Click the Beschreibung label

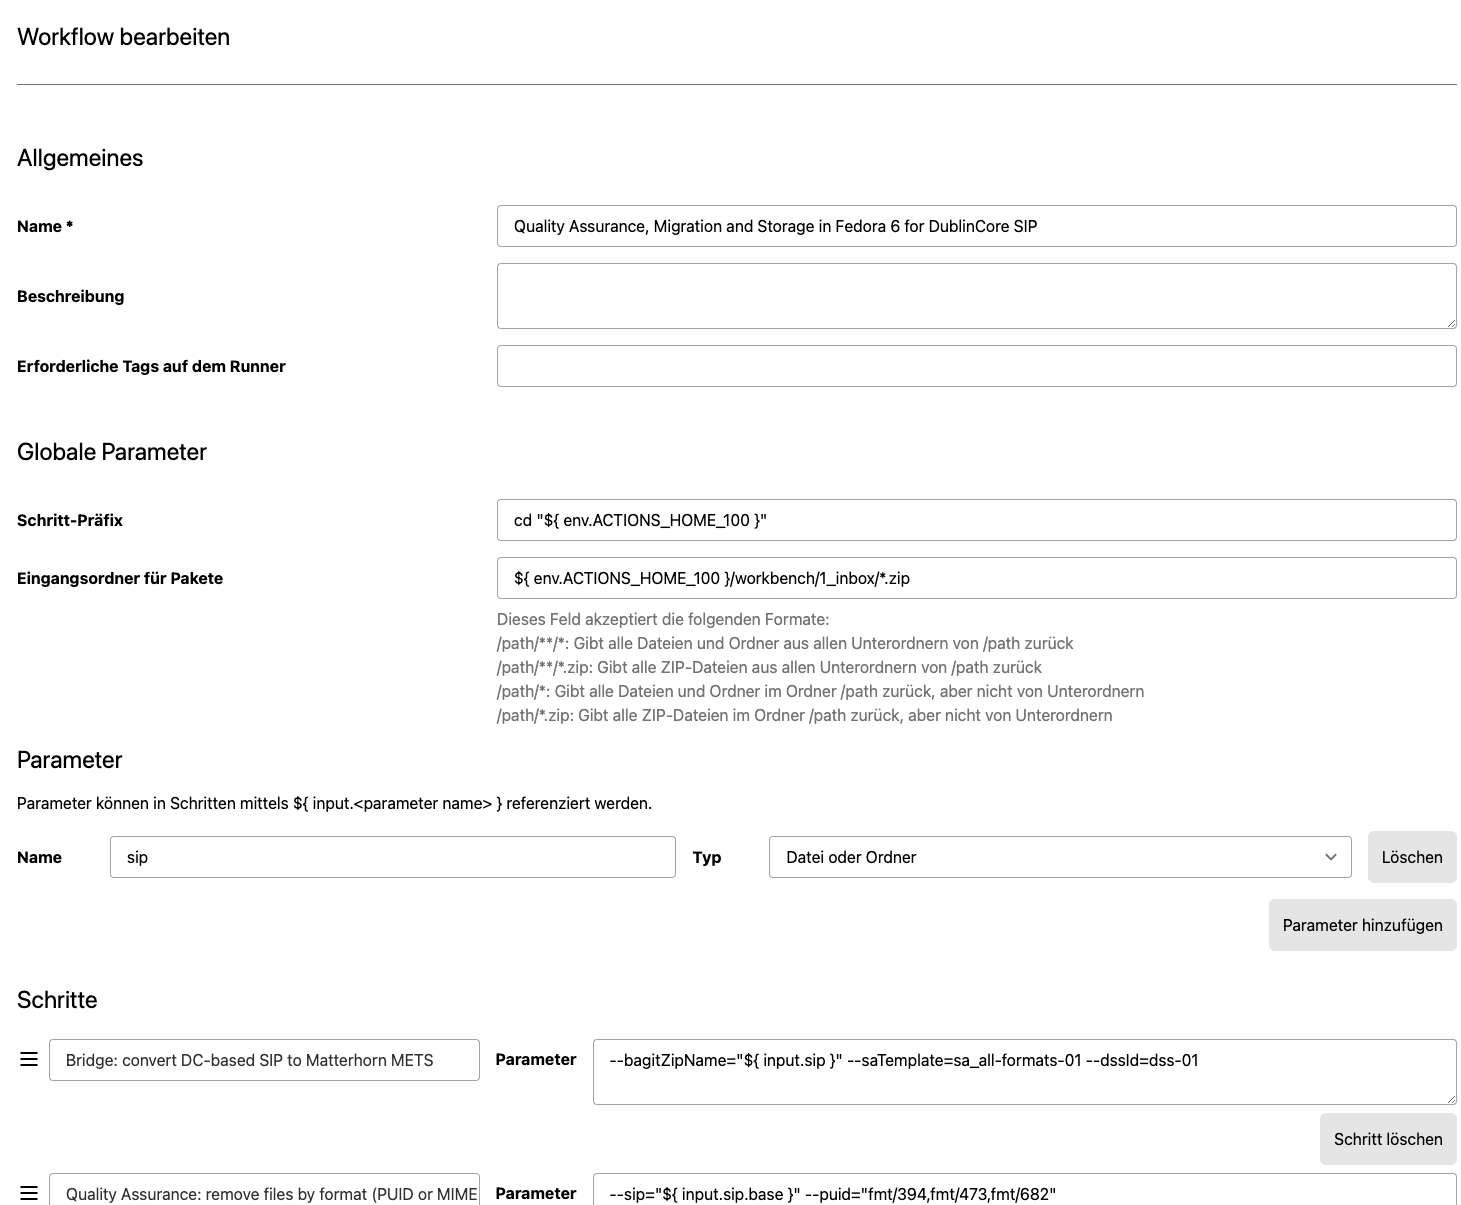pos(71,296)
